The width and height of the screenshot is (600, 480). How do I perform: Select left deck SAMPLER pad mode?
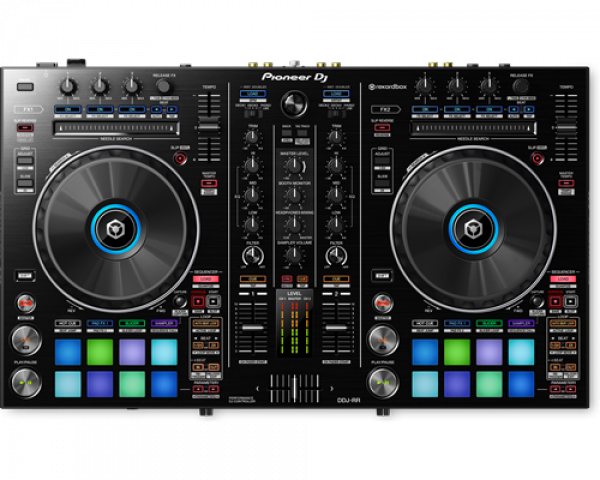coord(164,323)
